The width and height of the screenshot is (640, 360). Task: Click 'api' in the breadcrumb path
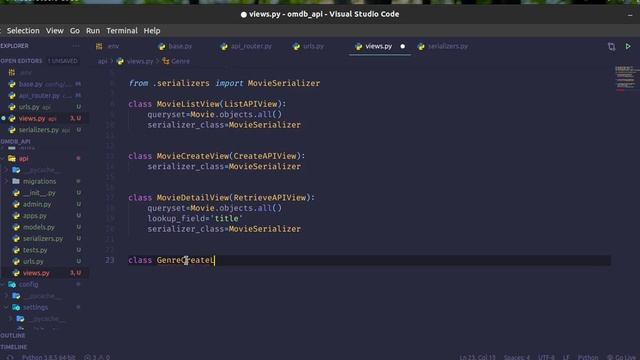click(x=102, y=61)
